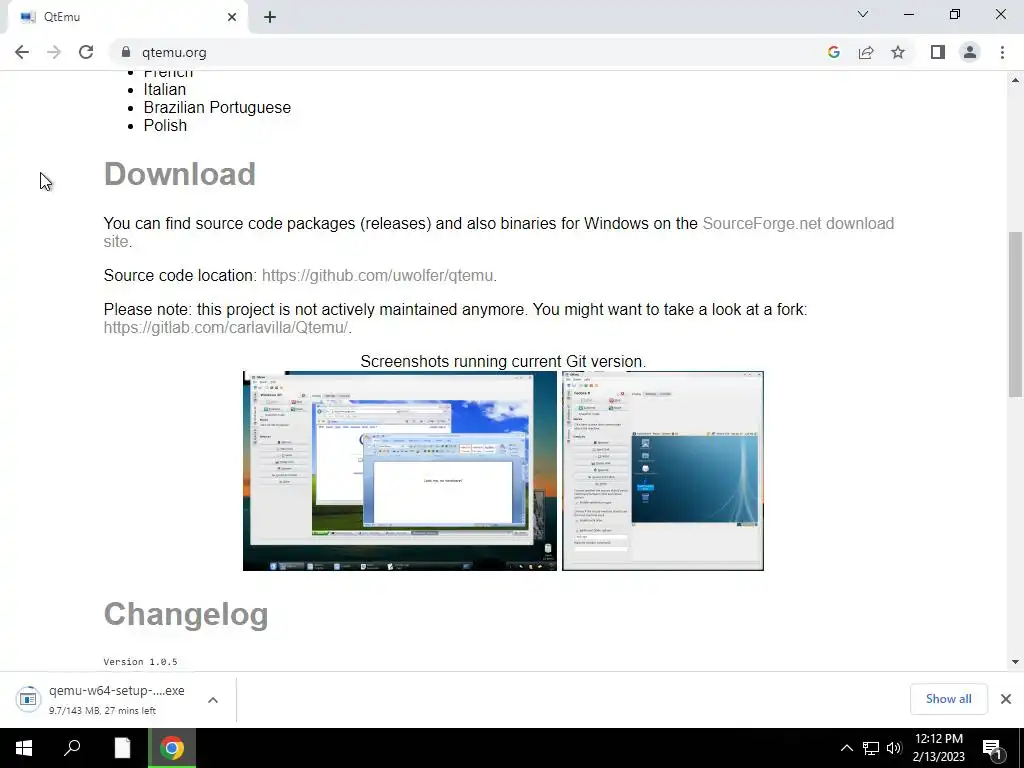Open the left Windows XP screenshot thumbnail
Viewport: 1024px width, 768px height.
pyautogui.click(x=400, y=471)
